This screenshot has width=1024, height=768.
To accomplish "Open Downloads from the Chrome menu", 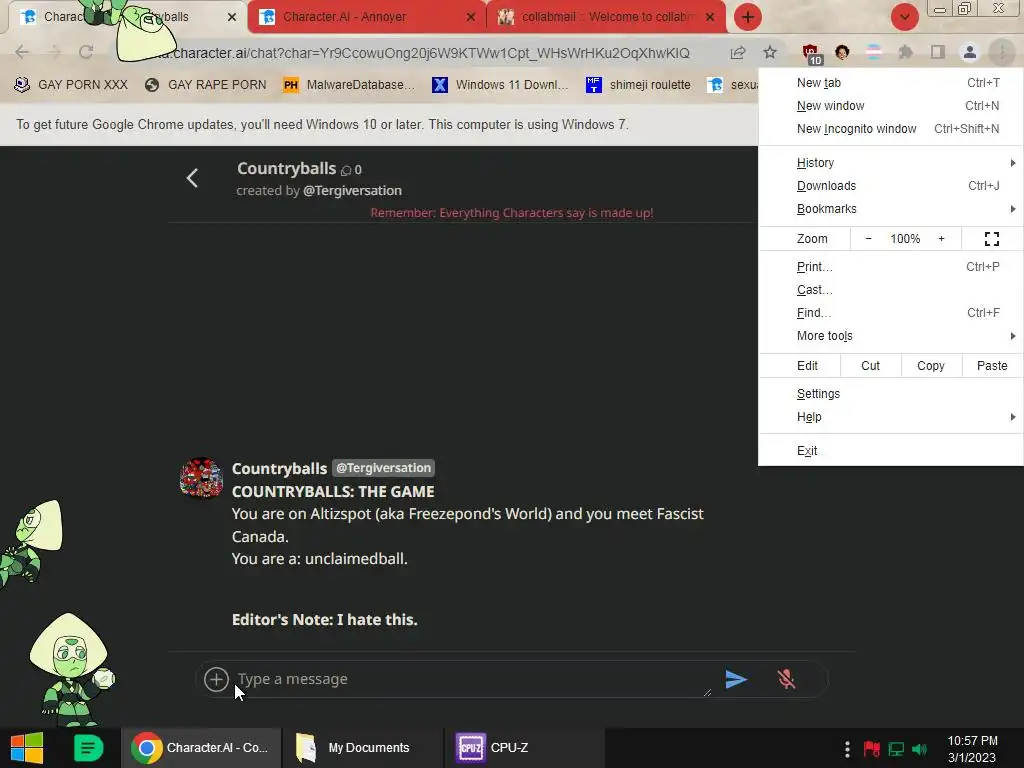I will click(x=891, y=185).
